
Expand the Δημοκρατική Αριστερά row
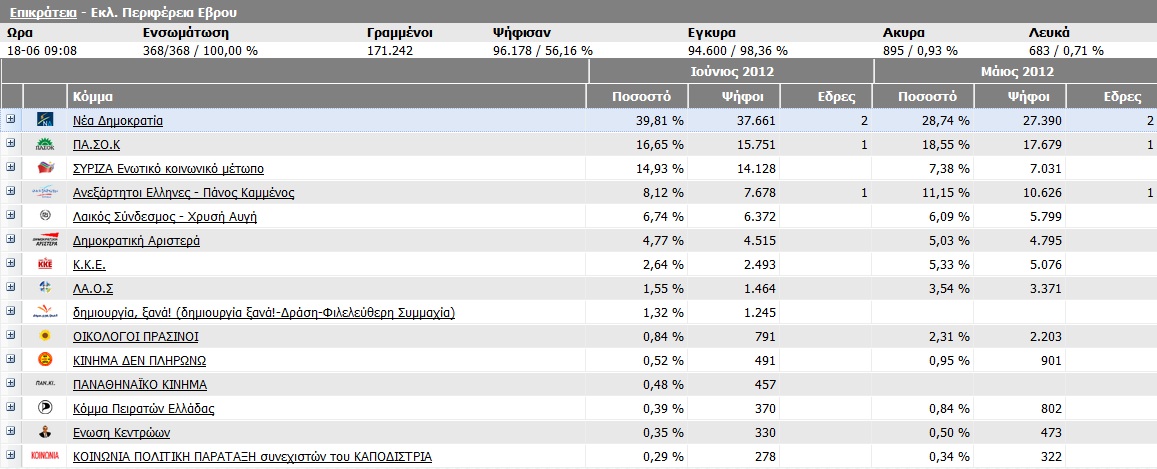[11, 240]
